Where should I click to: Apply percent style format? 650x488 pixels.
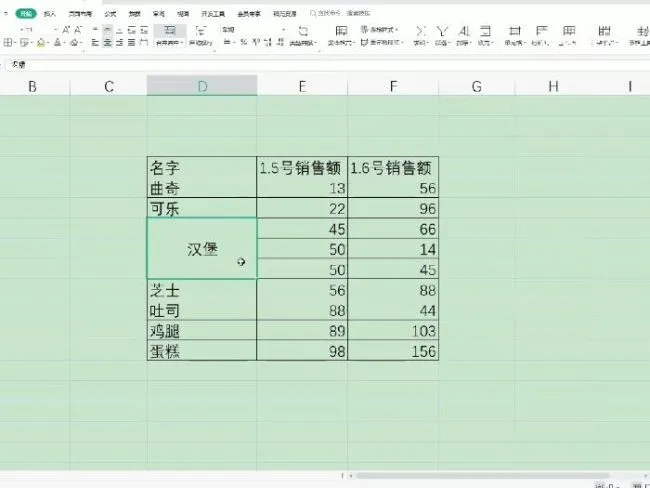[244, 42]
